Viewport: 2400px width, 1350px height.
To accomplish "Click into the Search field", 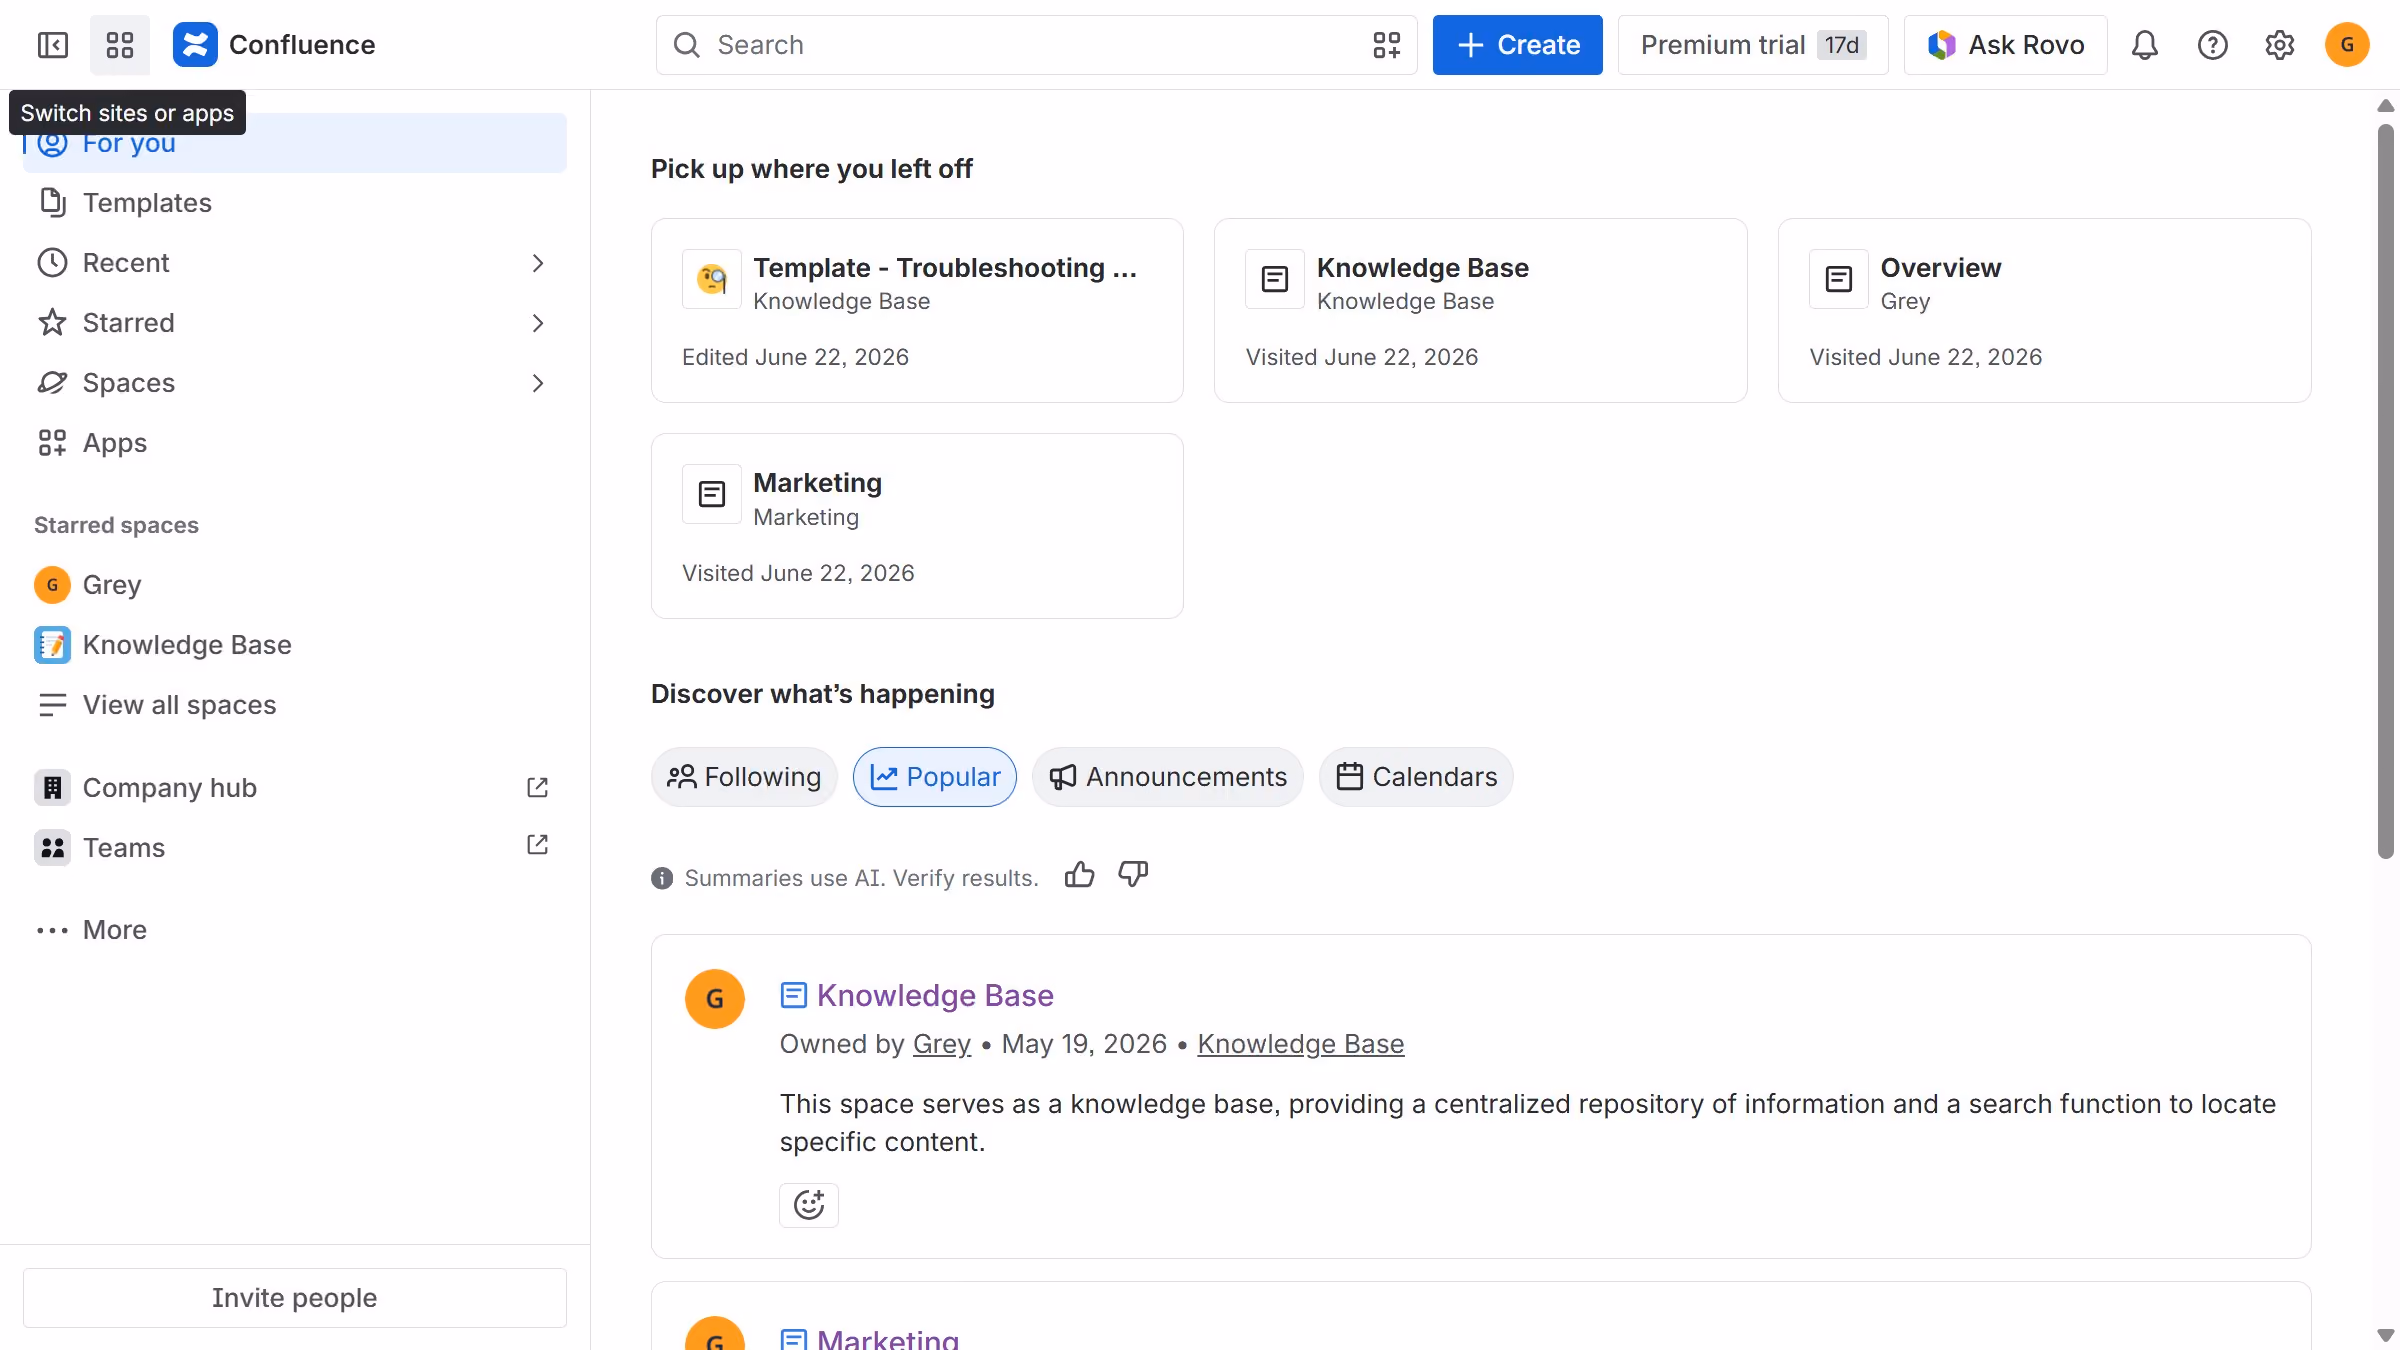I will click(1036, 45).
